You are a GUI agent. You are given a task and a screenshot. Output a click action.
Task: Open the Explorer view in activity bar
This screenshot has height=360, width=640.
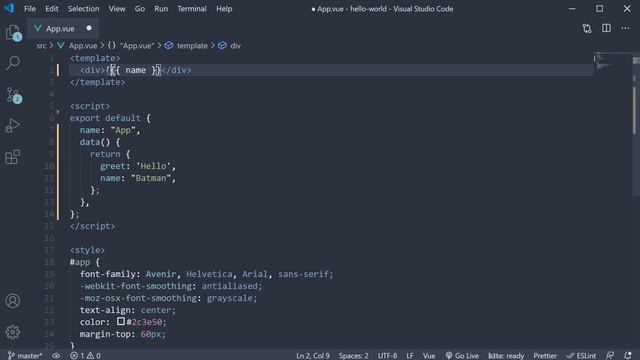point(13,33)
